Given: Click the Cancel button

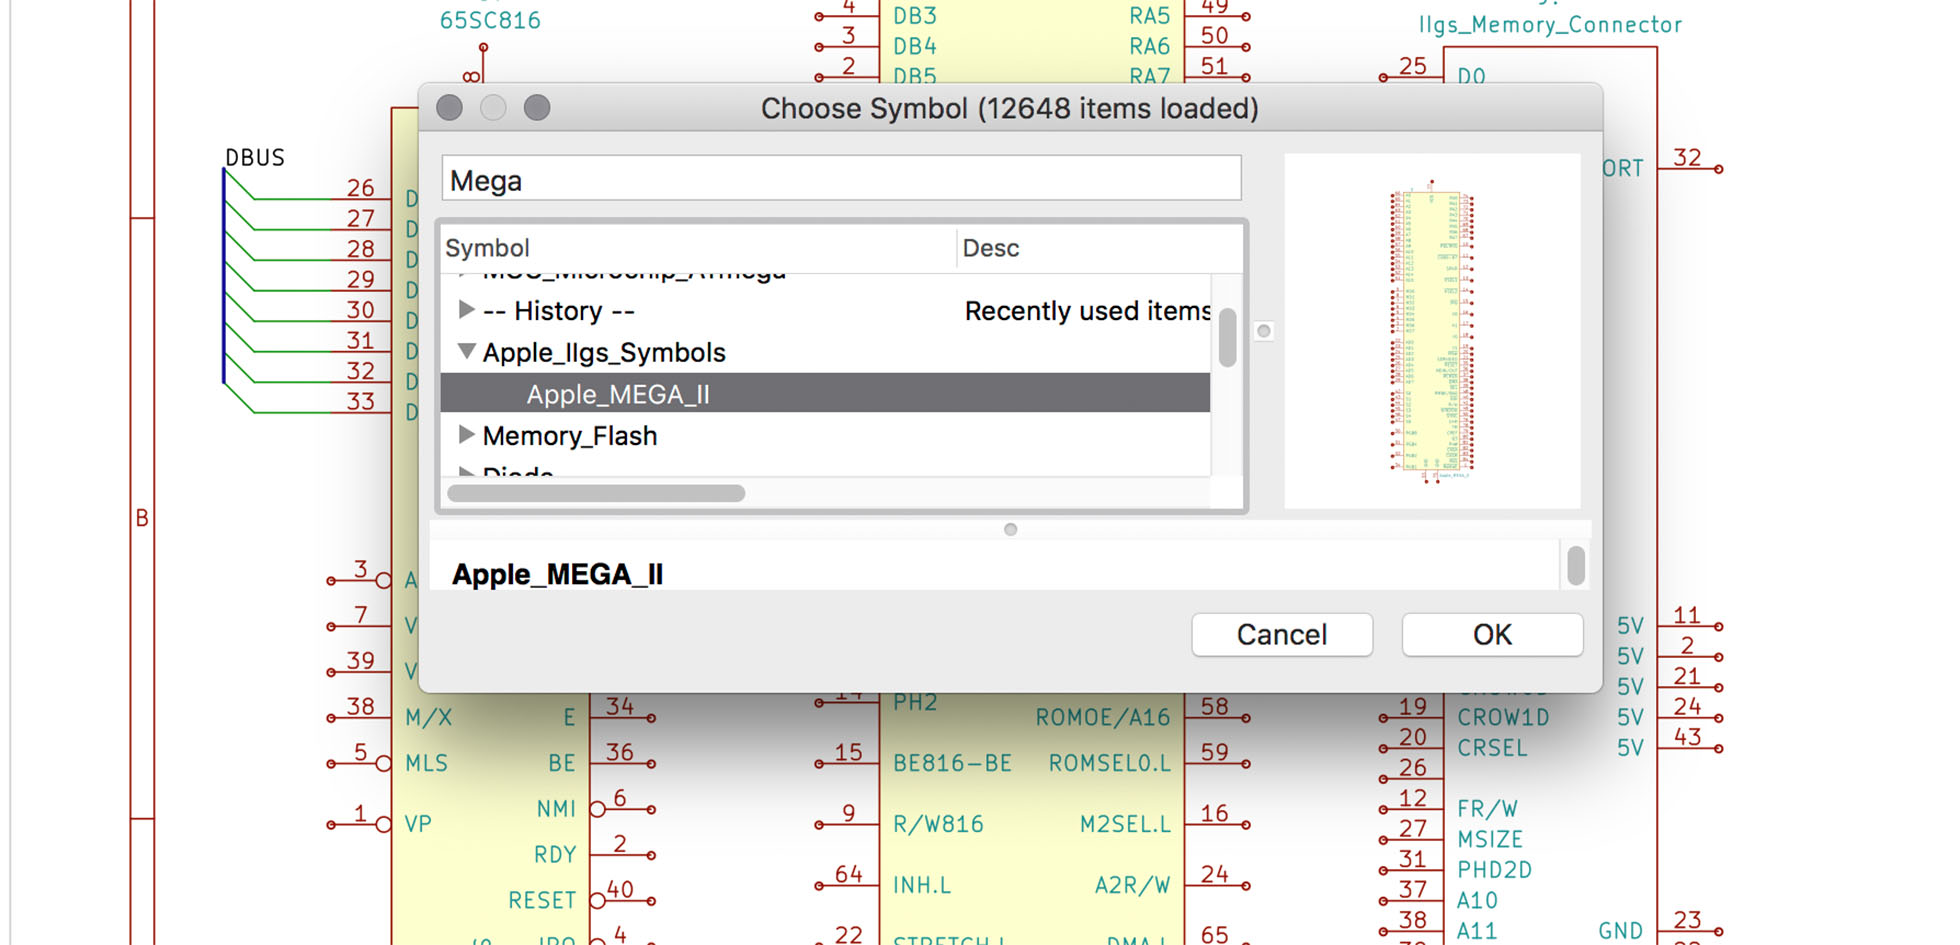Looking at the screenshot, I should point(1282,634).
